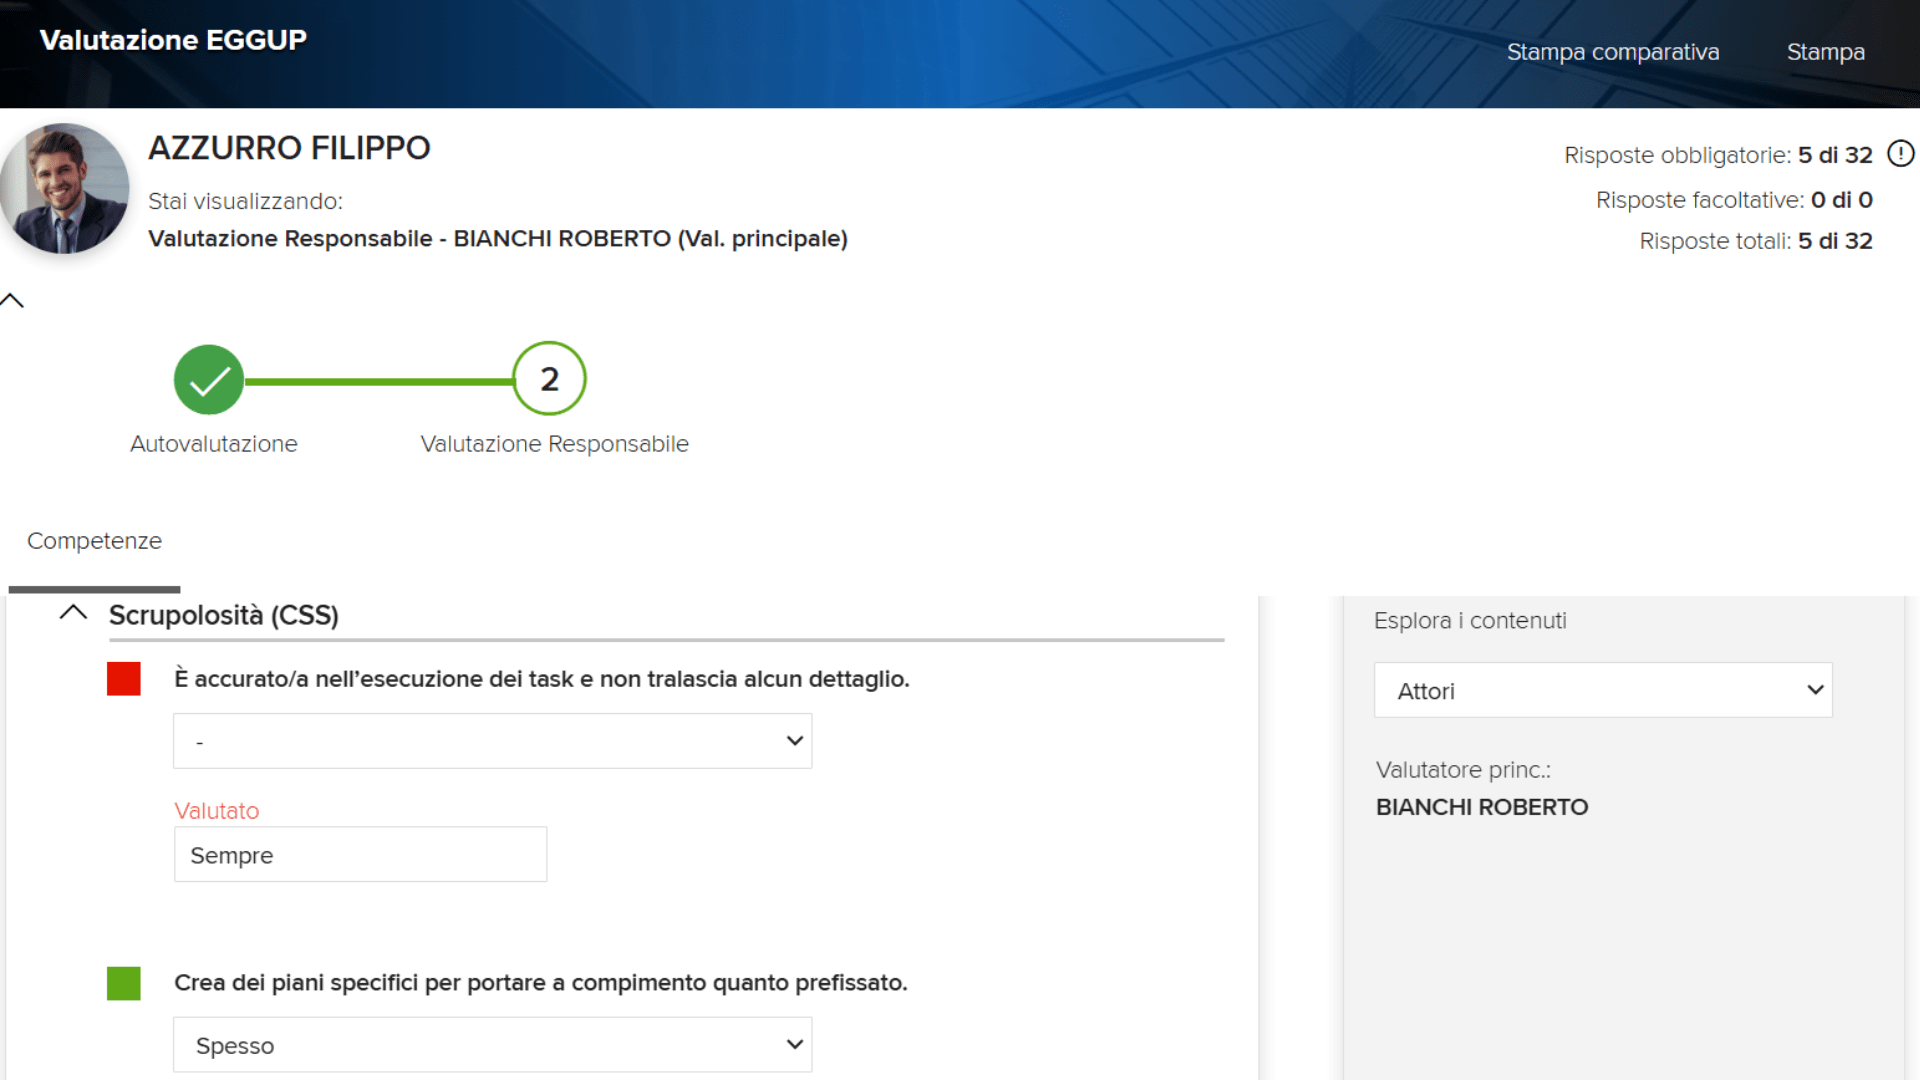Click the completed Autovalutazione checkmark step

coord(209,380)
